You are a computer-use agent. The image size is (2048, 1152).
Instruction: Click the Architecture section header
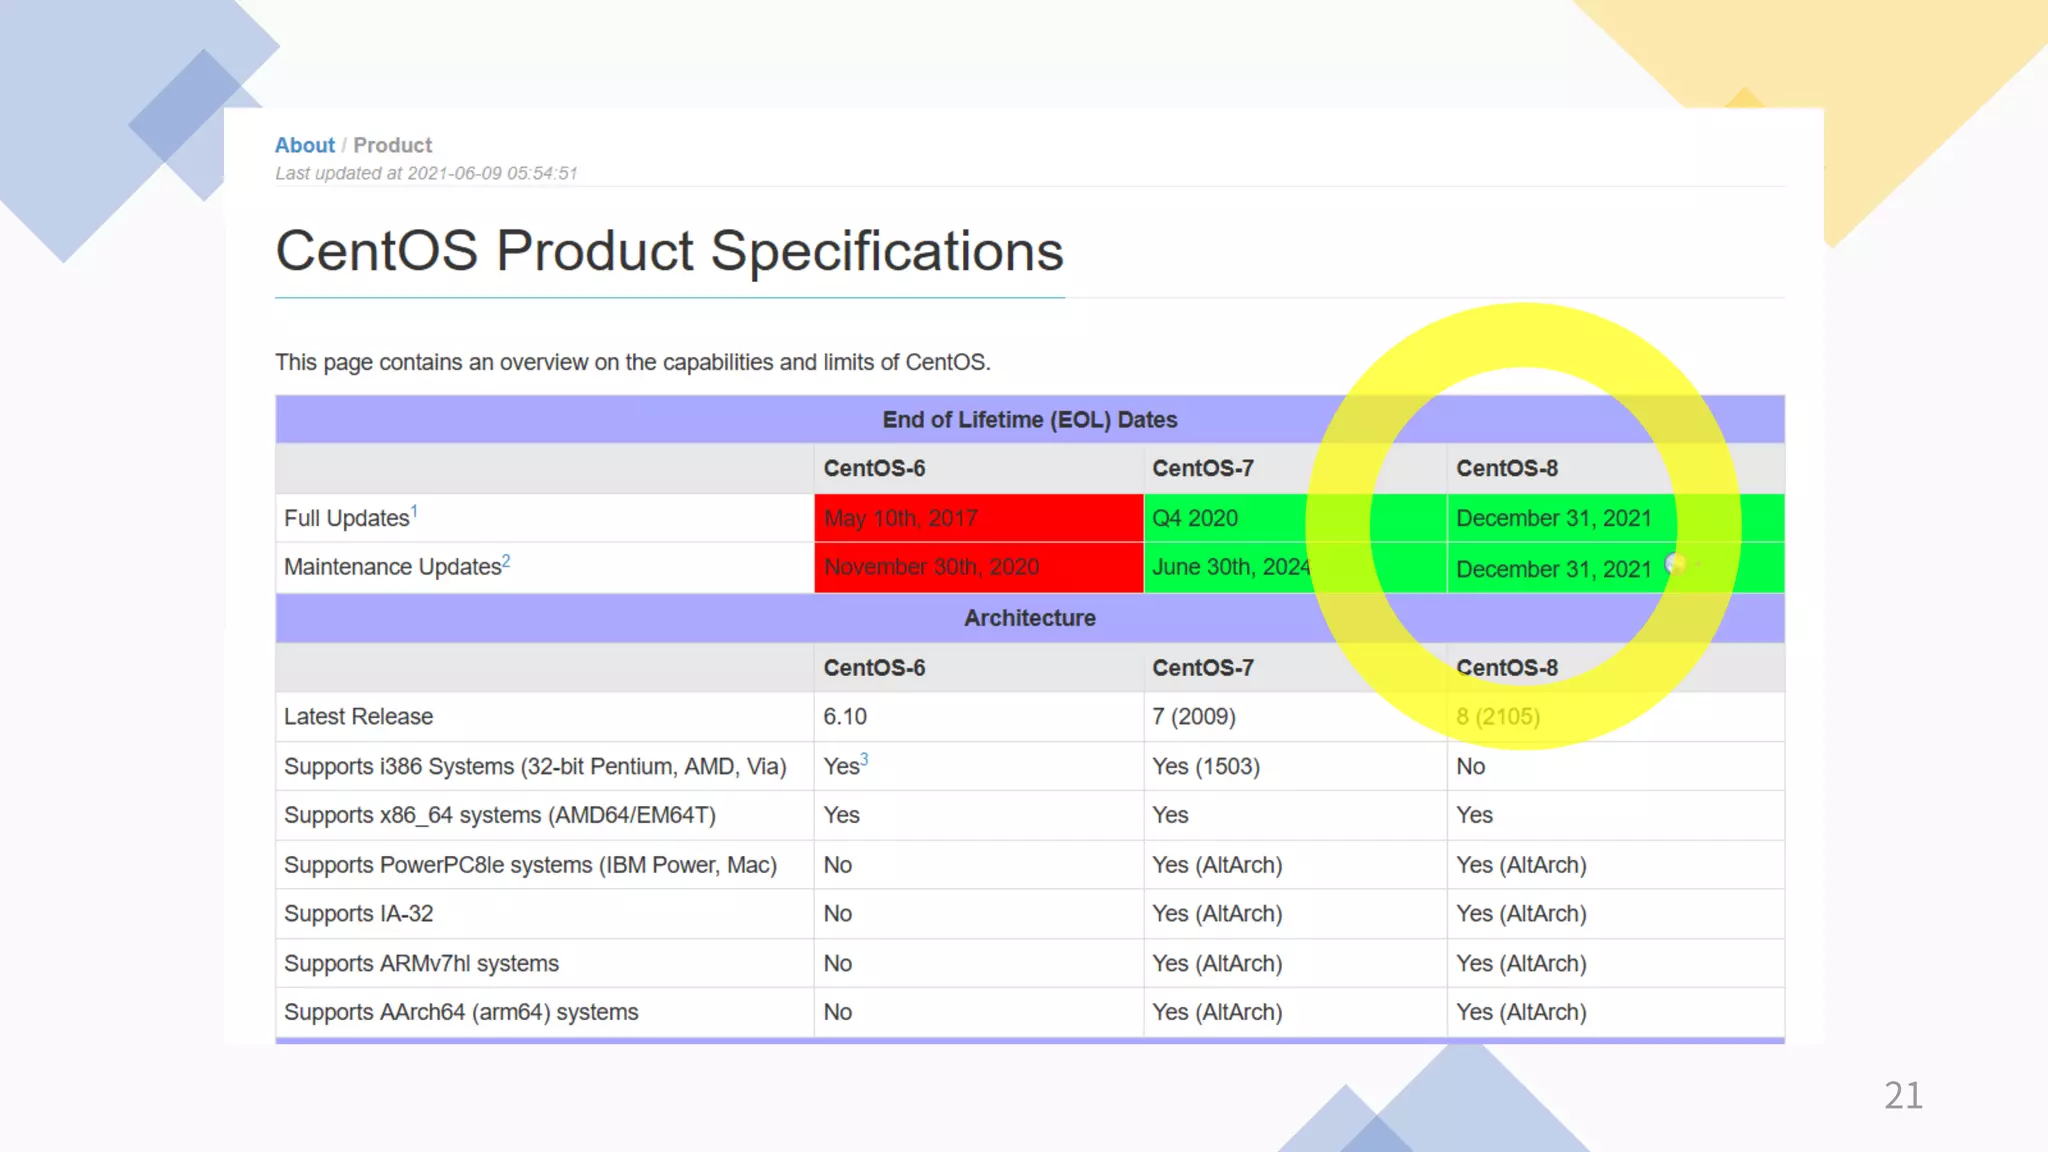1029,618
